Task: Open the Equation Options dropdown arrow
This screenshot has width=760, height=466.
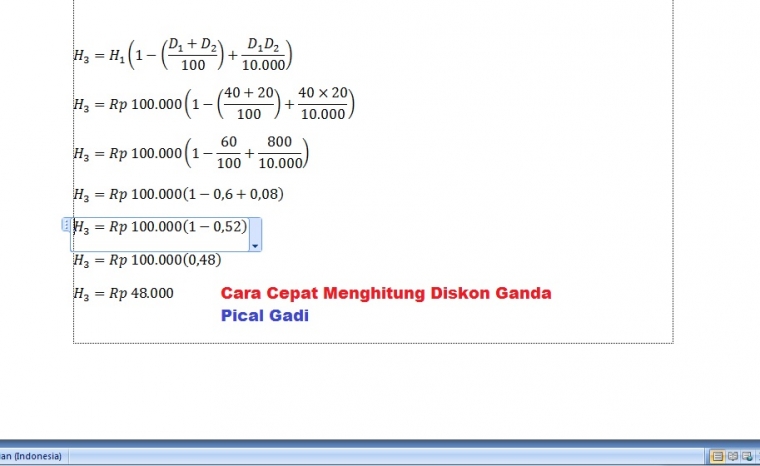Action: [x=255, y=245]
